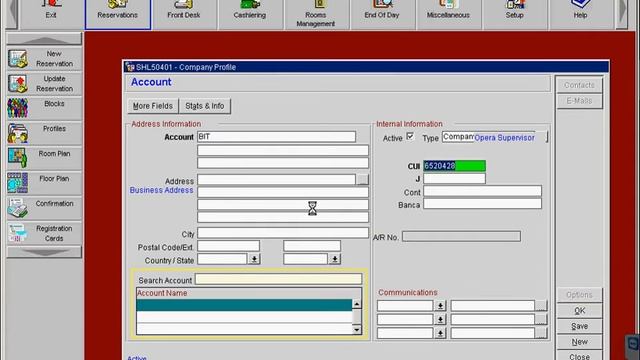The image size is (640, 360).
Task: Open Room Plan from the sidebar
Action: pos(44,158)
